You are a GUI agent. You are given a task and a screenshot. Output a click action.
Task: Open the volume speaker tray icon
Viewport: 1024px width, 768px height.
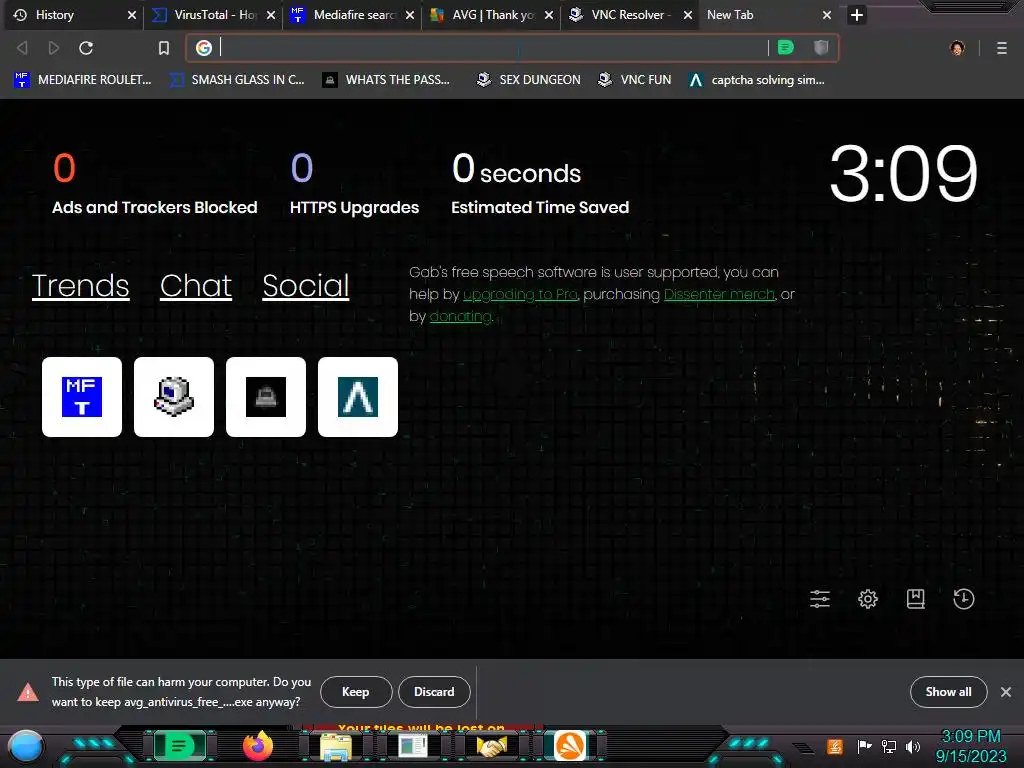pyautogui.click(x=913, y=746)
